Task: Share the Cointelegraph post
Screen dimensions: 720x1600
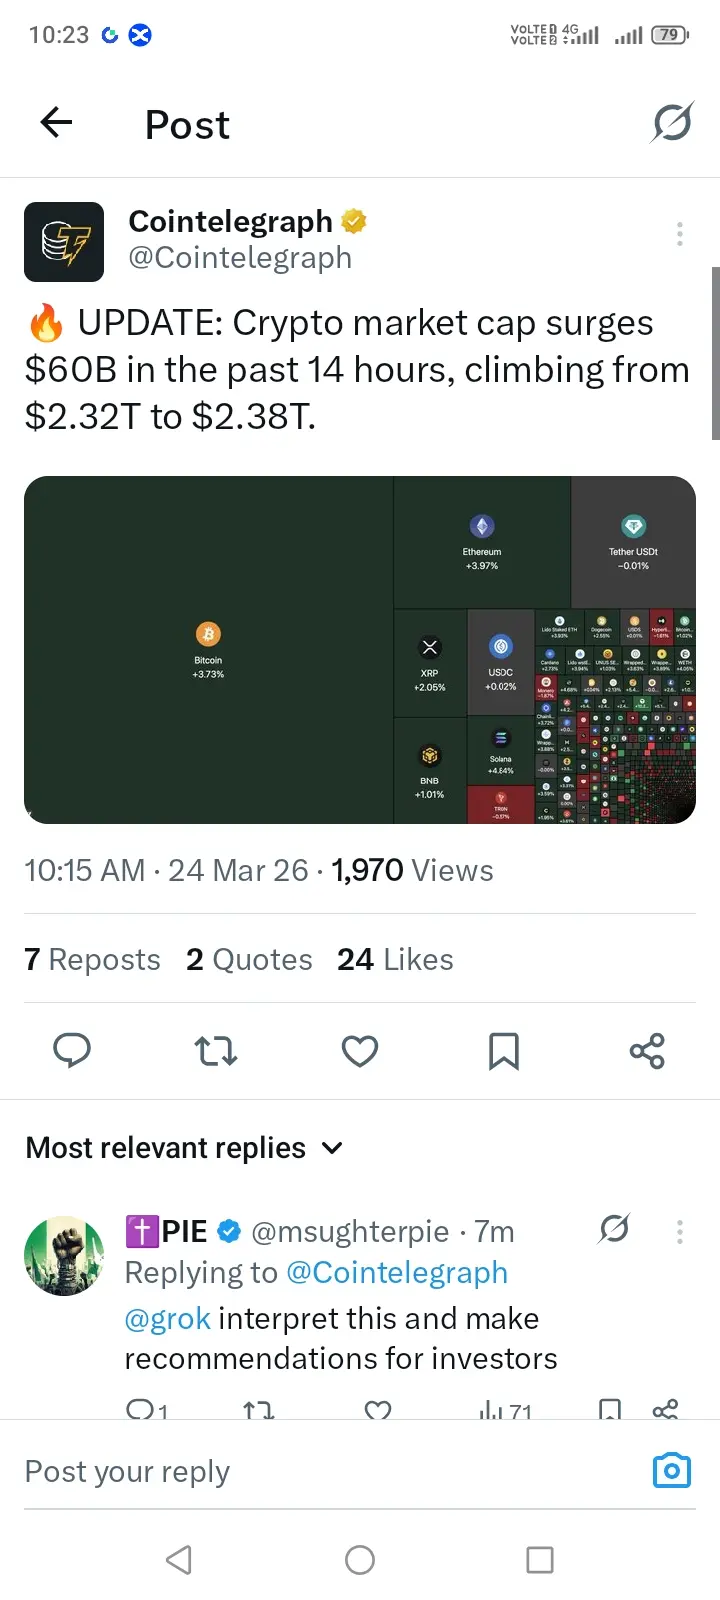Action: click(647, 1050)
